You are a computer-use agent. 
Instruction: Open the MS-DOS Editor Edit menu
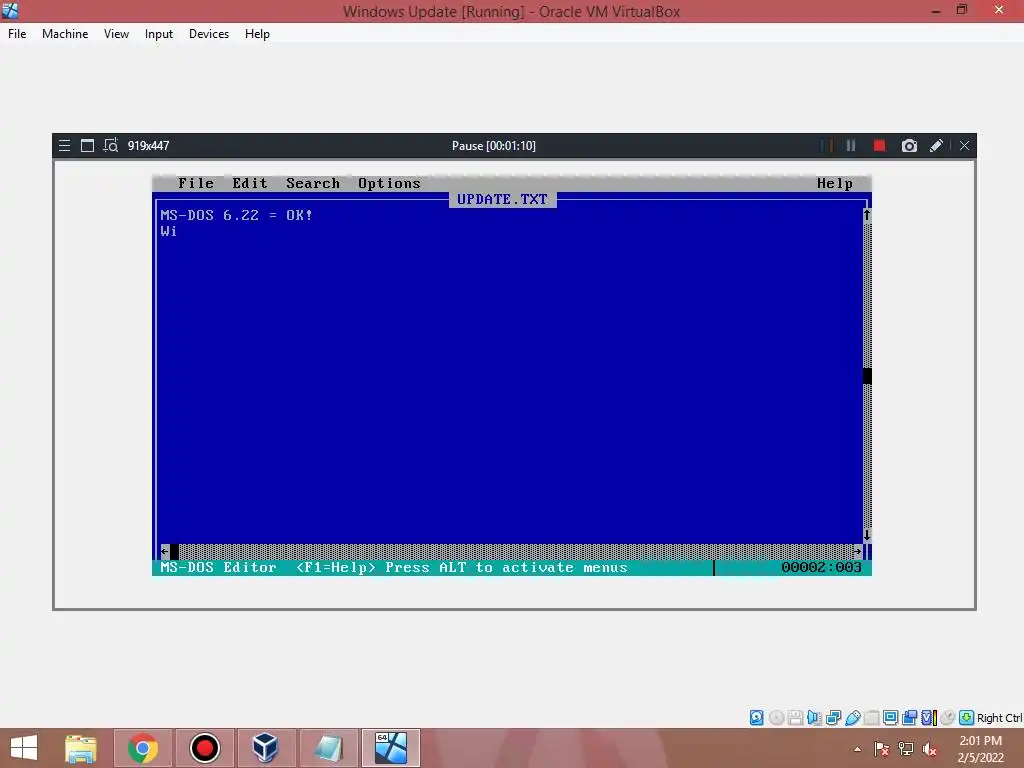click(x=250, y=184)
